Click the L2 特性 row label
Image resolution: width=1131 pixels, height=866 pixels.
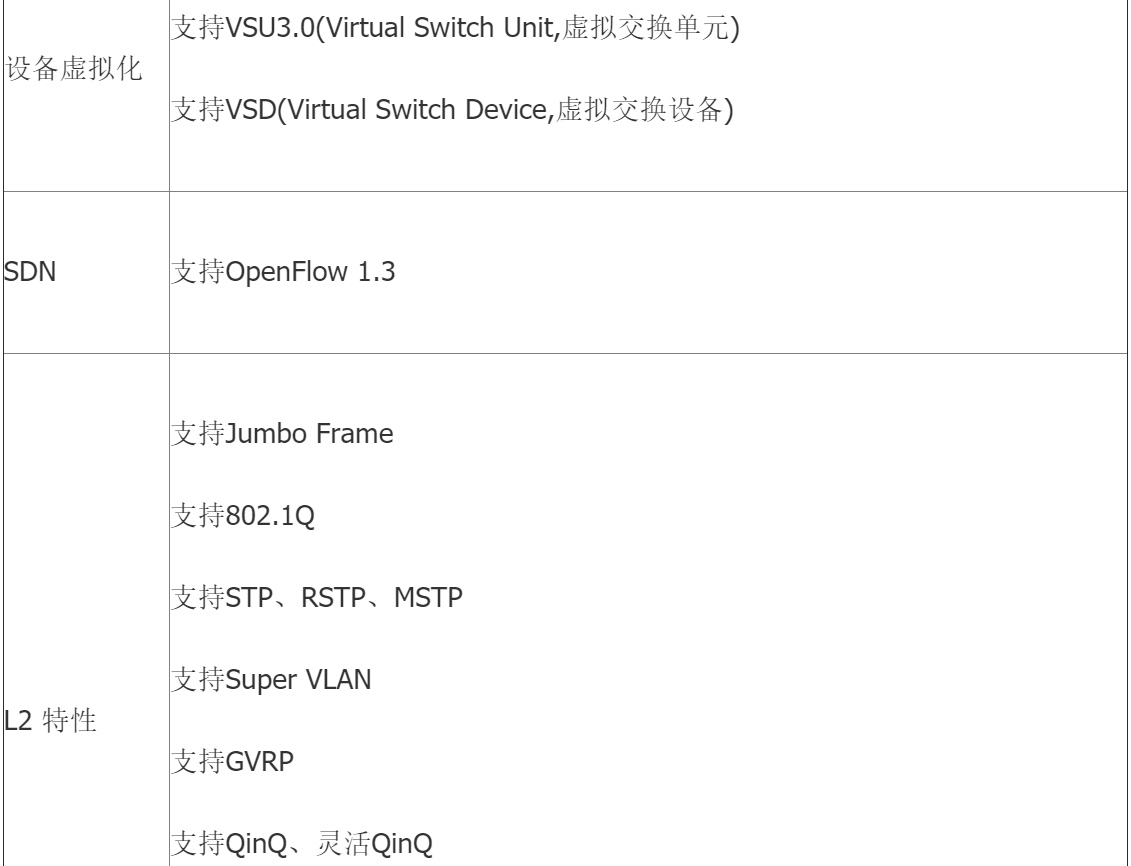(50, 720)
